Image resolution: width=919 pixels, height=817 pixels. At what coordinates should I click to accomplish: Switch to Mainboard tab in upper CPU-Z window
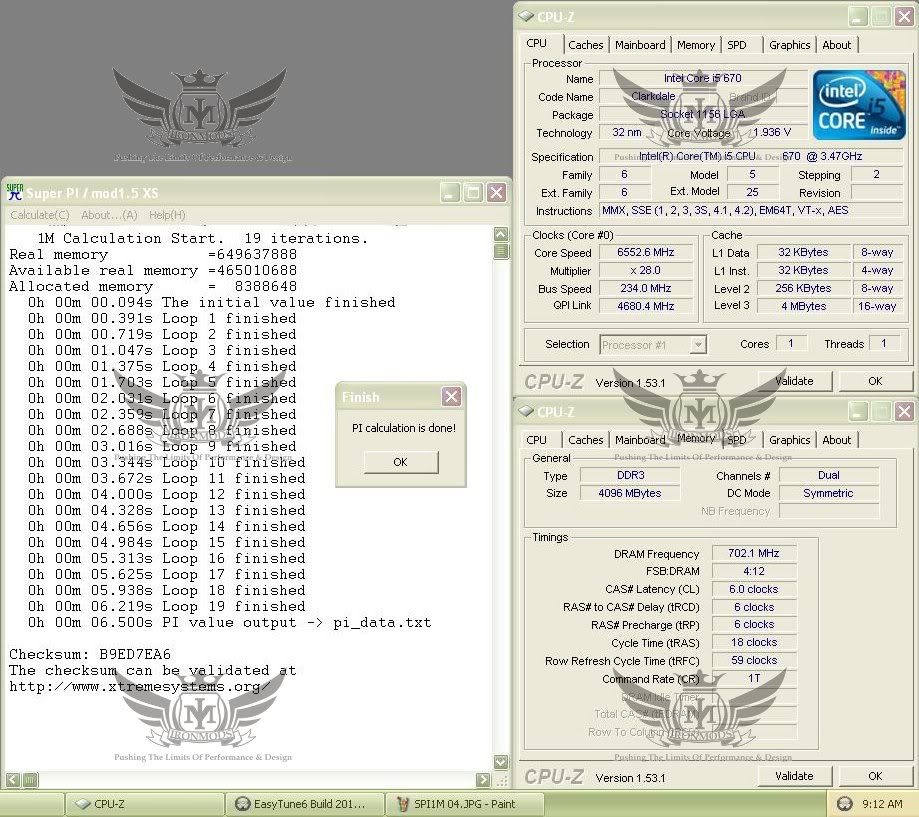pyautogui.click(x=640, y=45)
